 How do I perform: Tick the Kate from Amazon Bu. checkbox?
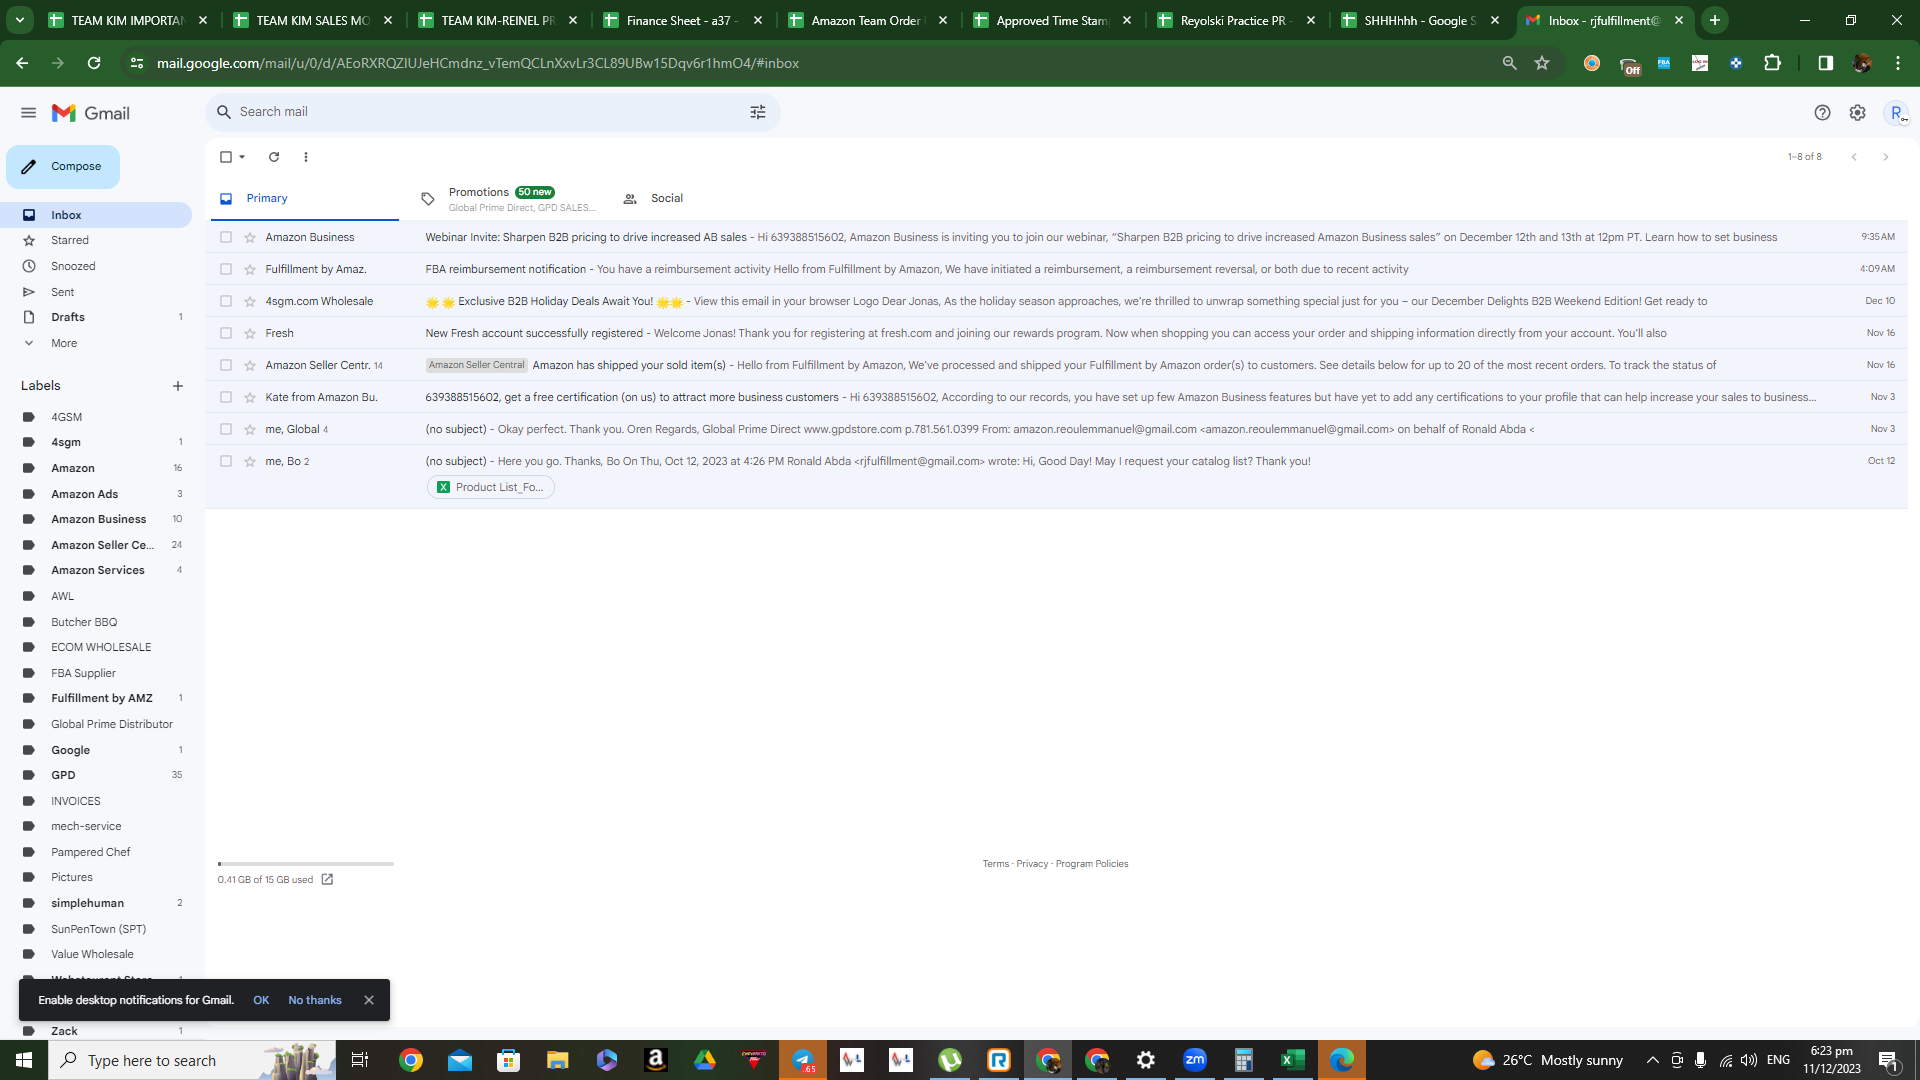tap(226, 398)
